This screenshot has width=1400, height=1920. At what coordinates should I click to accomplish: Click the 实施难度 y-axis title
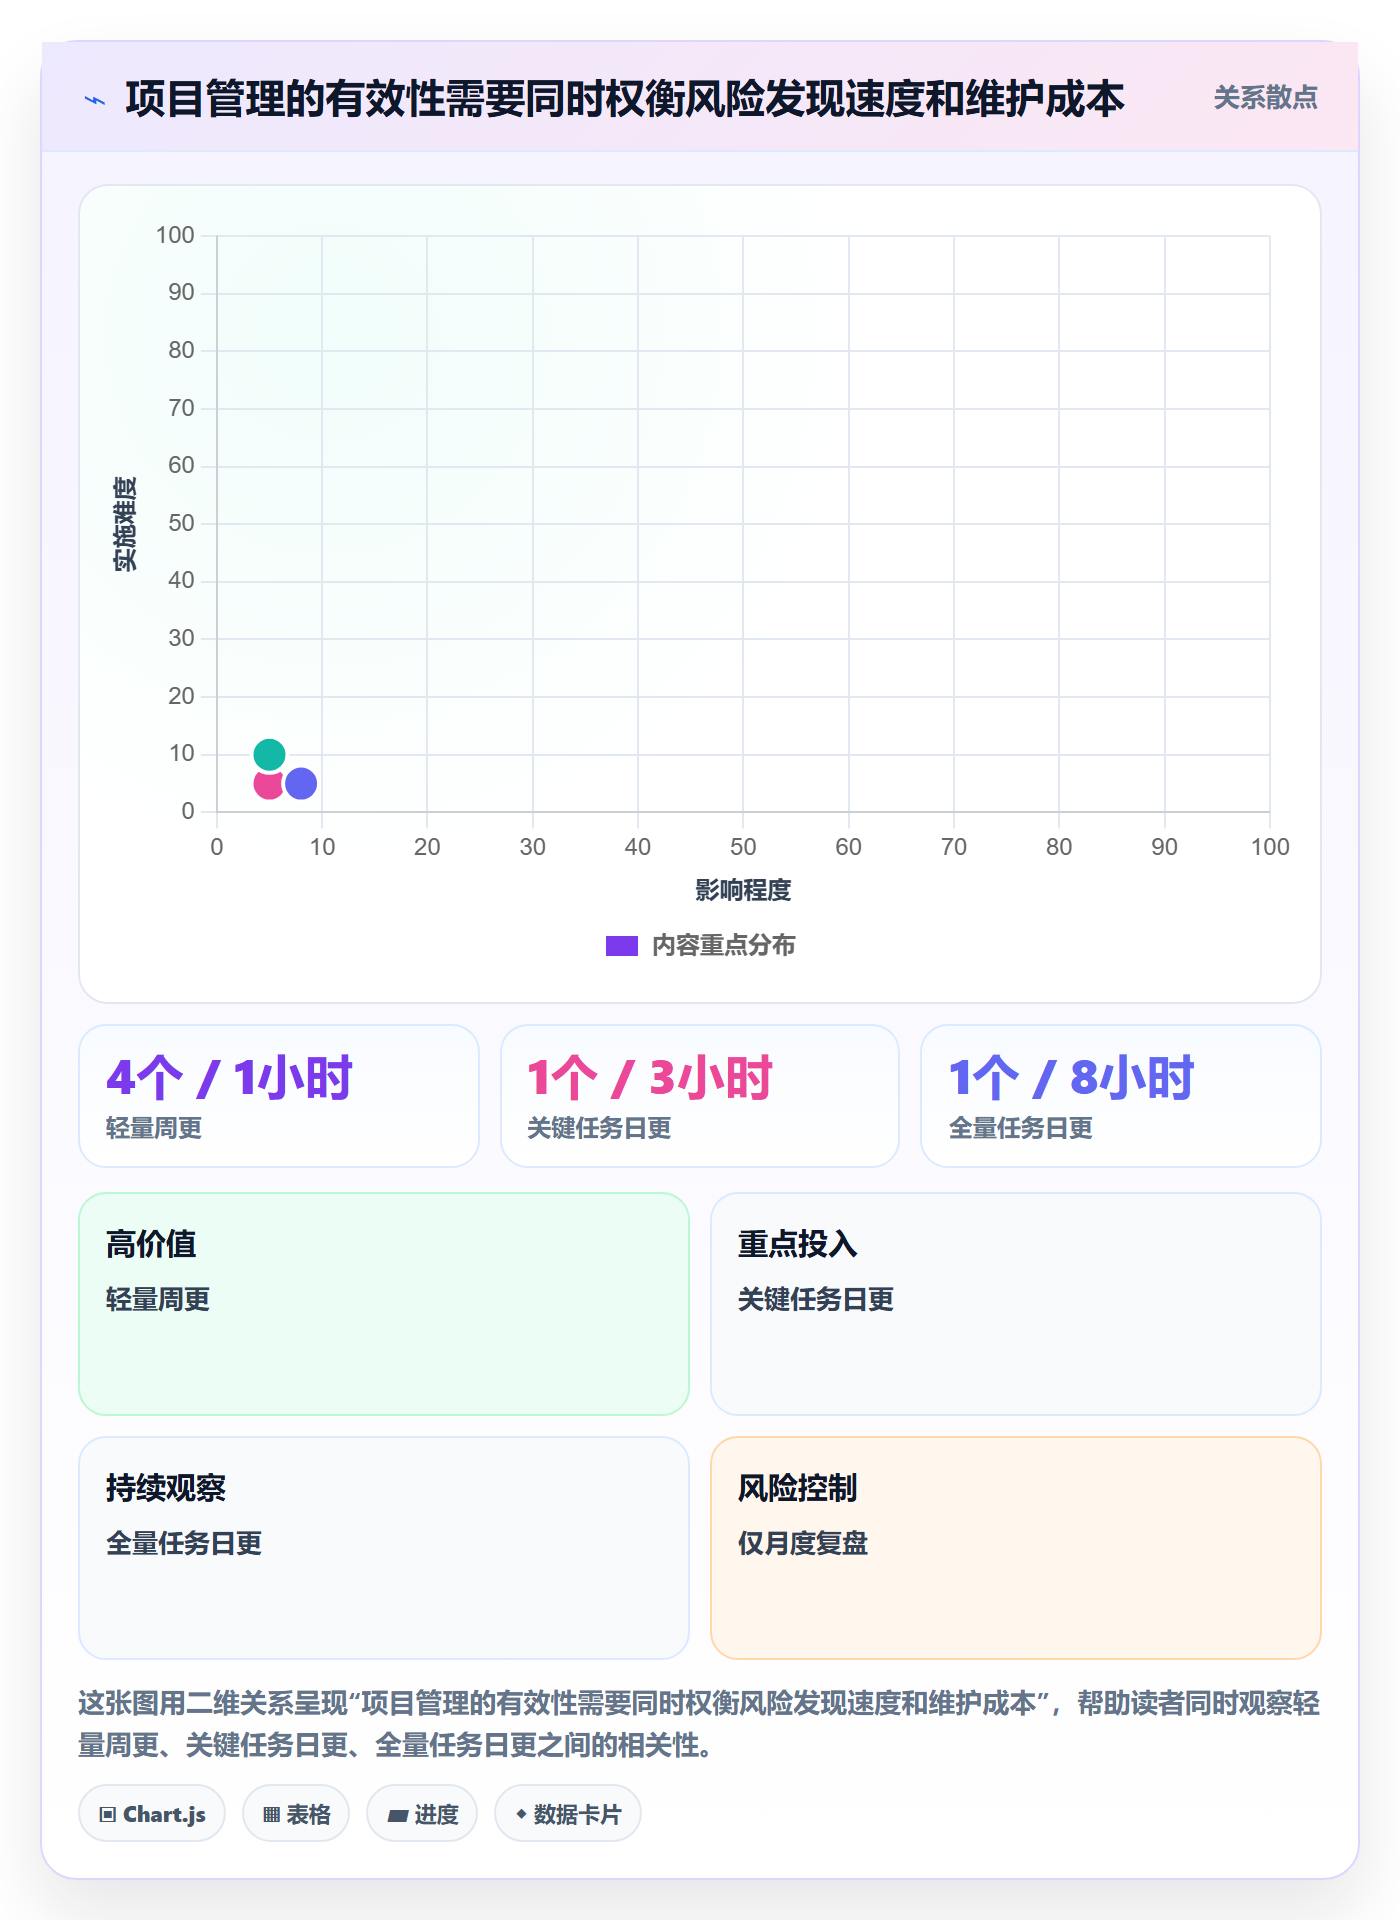click(x=125, y=524)
